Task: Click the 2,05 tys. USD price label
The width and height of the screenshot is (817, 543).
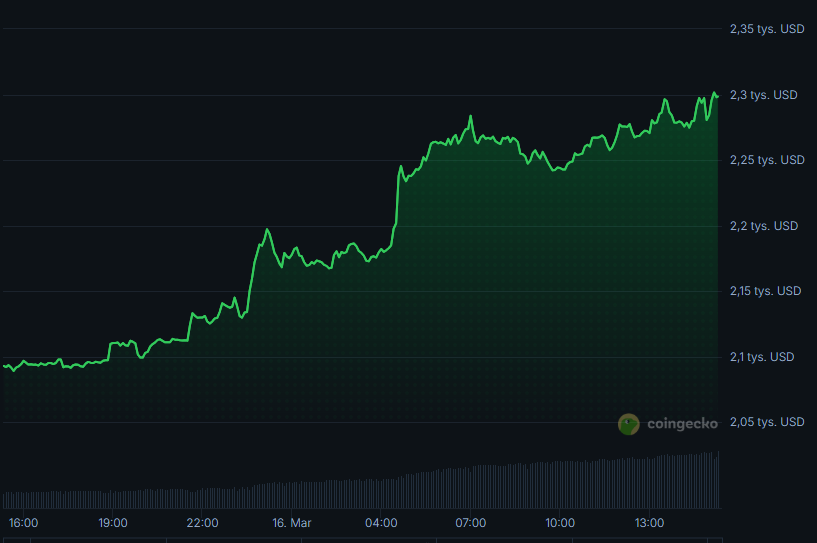Action: coord(767,422)
